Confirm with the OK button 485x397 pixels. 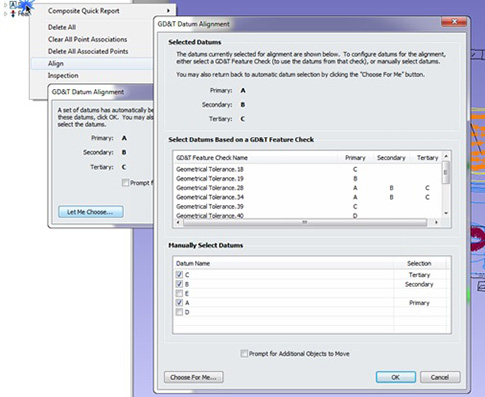point(396,377)
